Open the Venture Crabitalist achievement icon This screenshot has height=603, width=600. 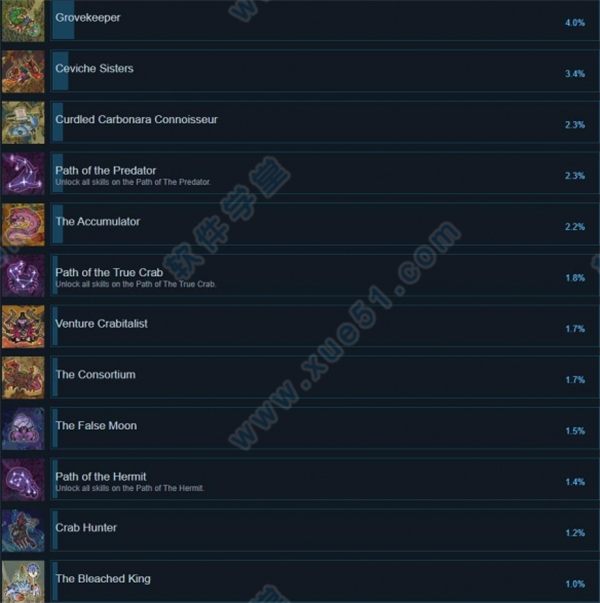pyautogui.click(x=23, y=326)
